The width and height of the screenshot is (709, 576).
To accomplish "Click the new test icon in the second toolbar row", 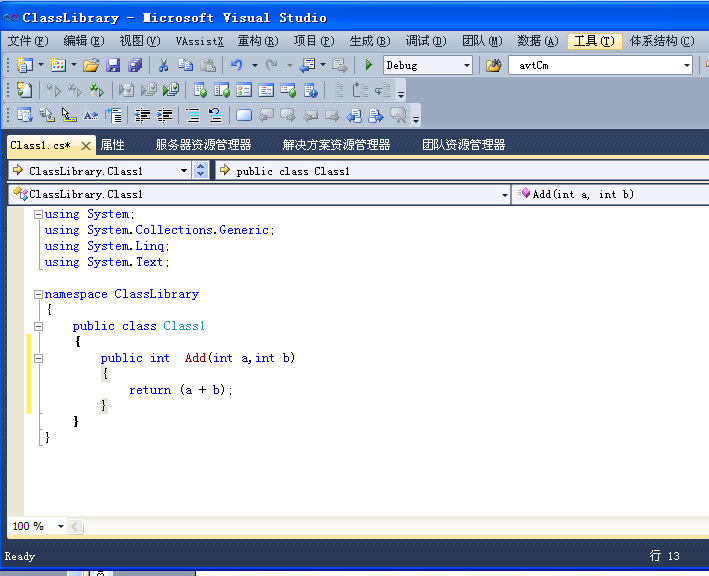I will pyautogui.click(x=24, y=90).
